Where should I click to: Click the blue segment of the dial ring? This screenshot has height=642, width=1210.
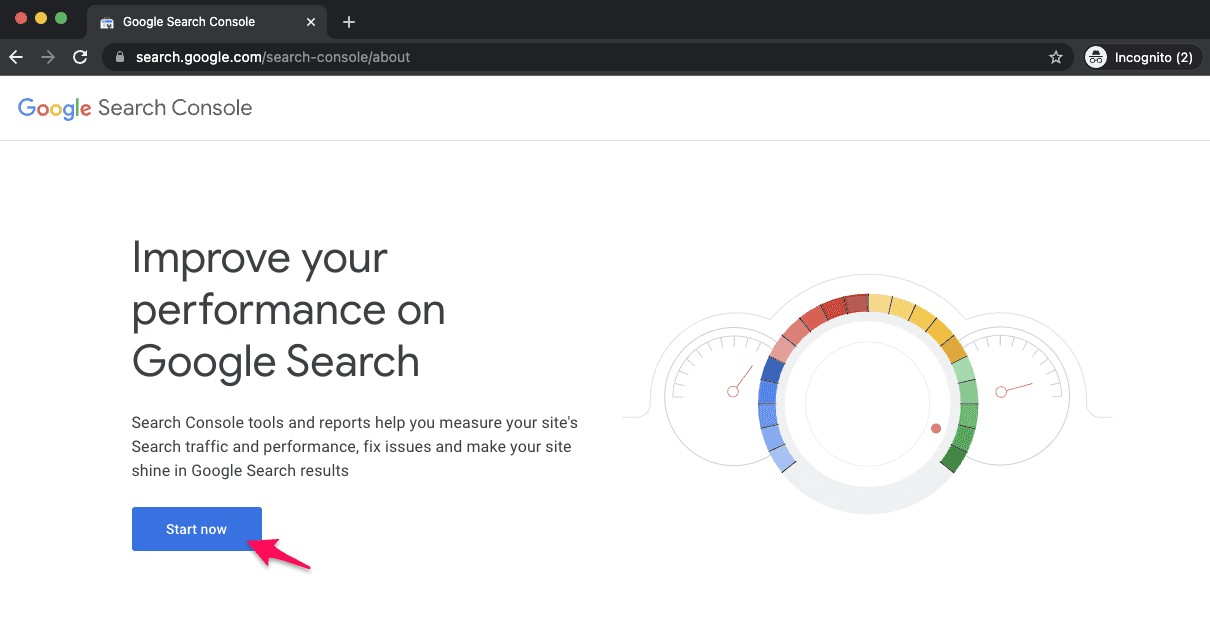pyautogui.click(x=770, y=410)
